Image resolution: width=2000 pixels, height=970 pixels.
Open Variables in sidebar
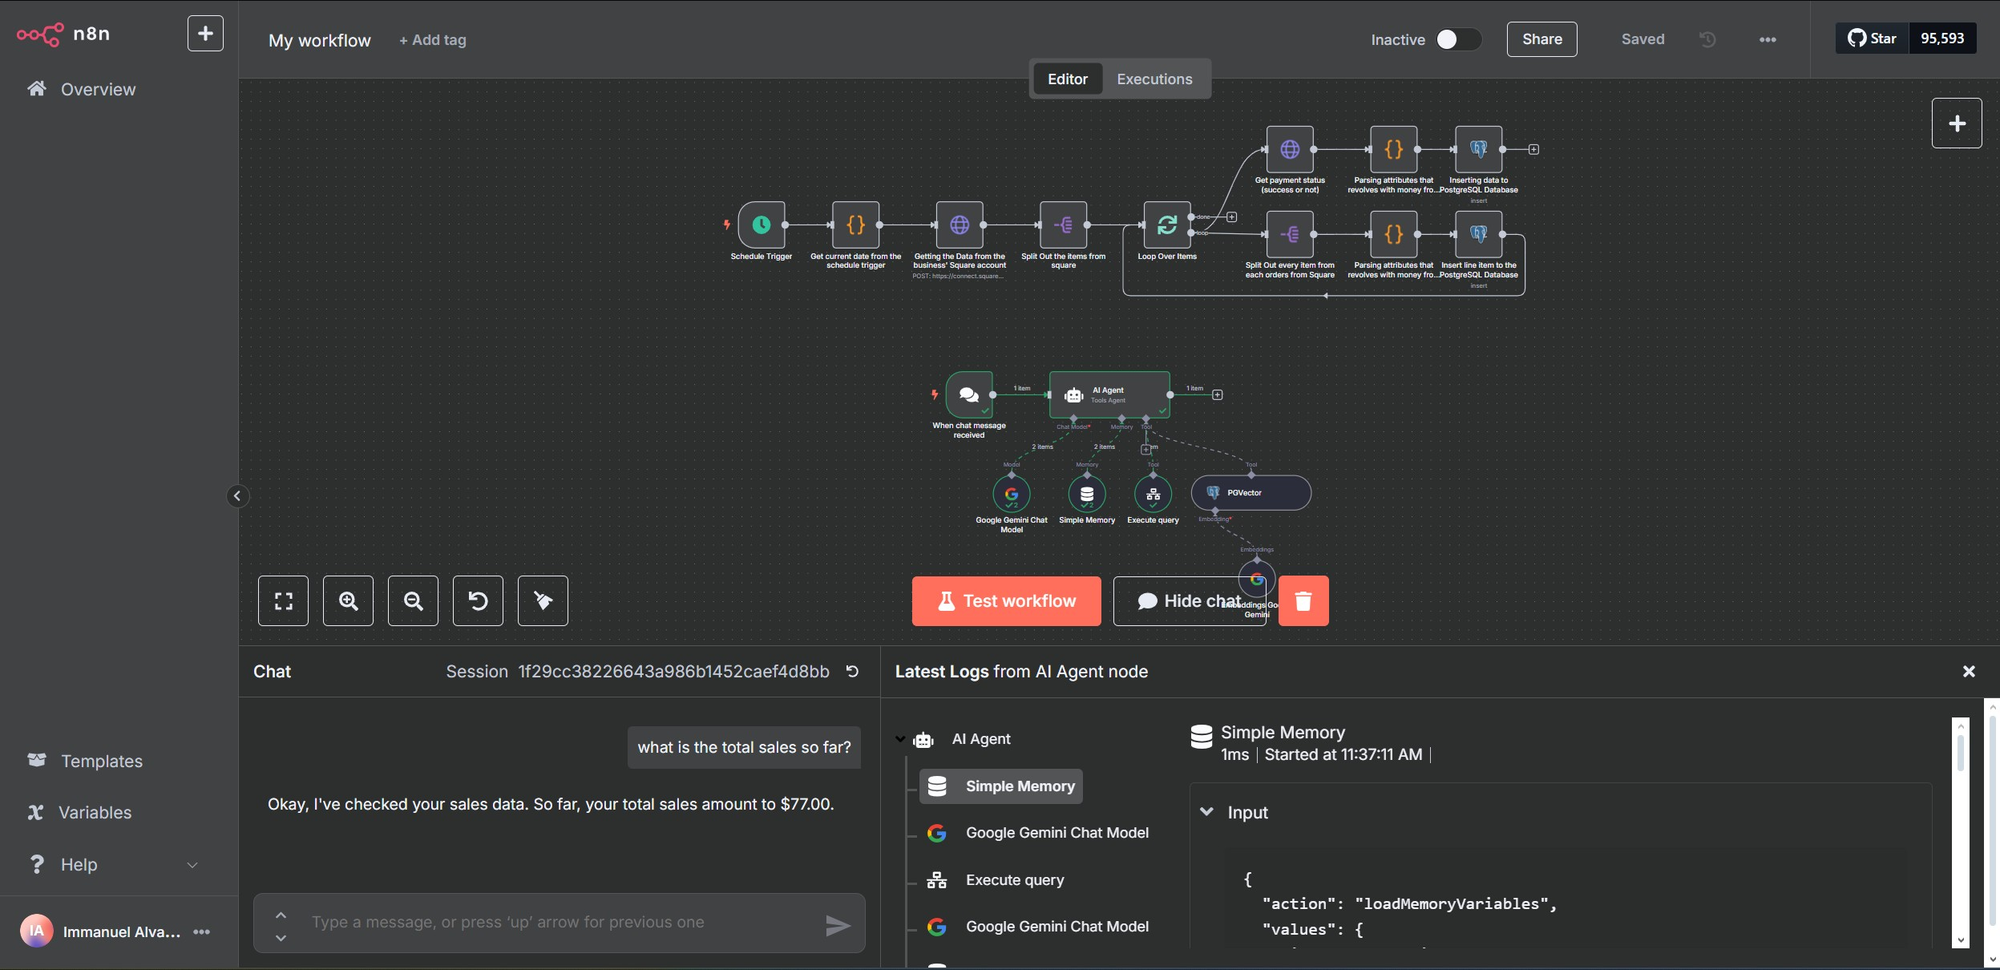(95, 813)
